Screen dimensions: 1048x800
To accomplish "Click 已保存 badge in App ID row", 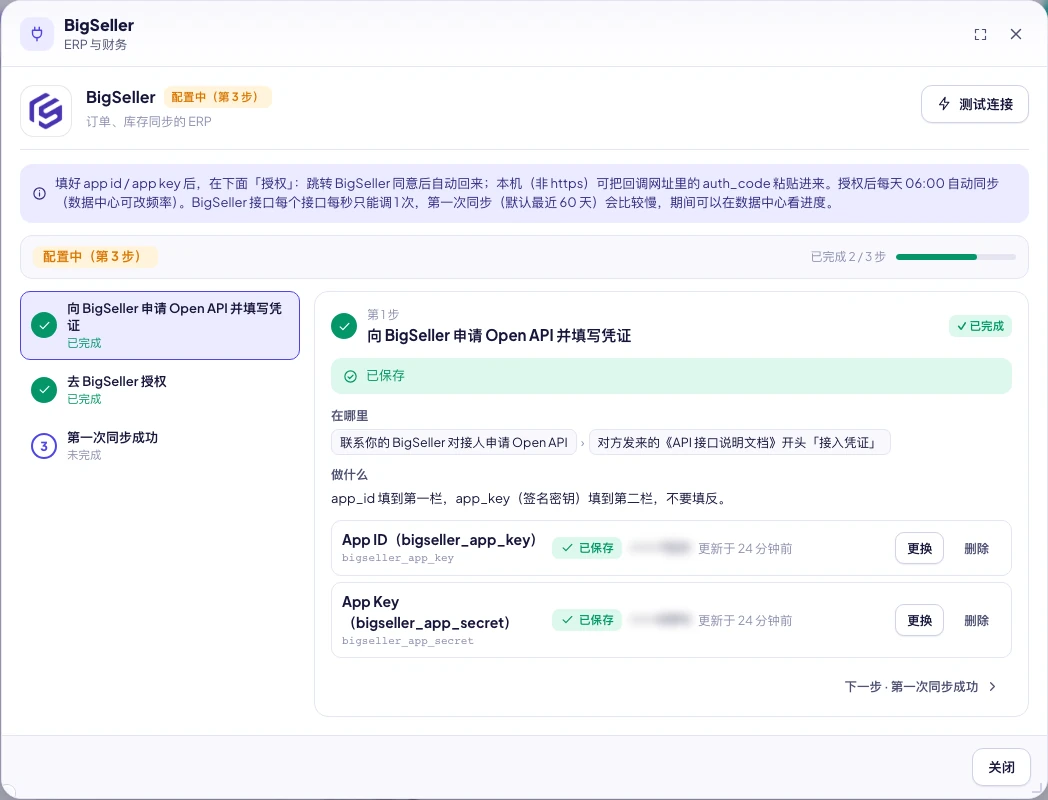I will pyautogui.click(x=587, y=548).
